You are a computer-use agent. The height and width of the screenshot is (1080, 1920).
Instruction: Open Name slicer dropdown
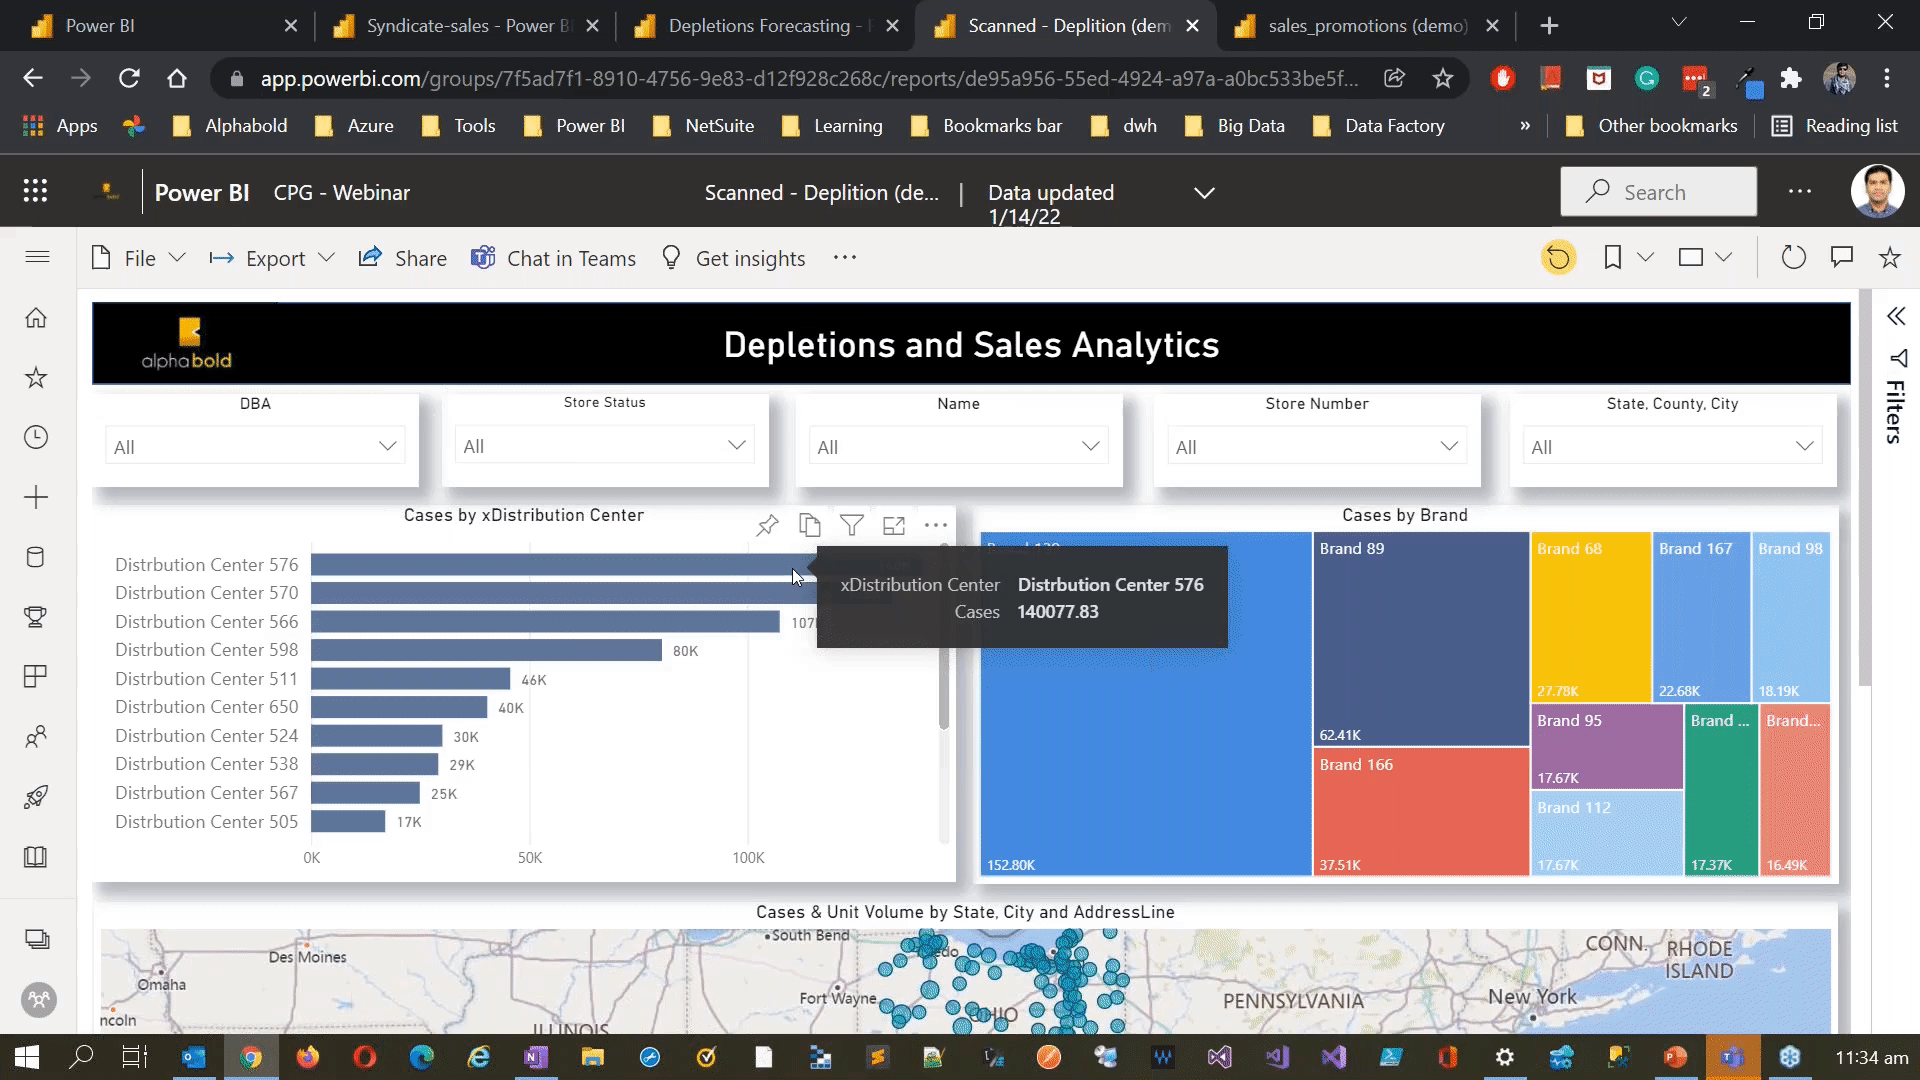tap(959, 447)
